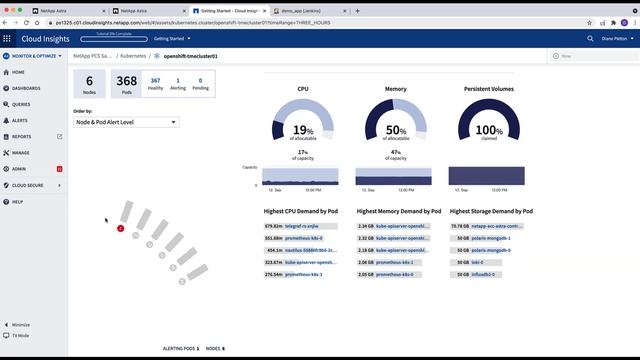Click the Reports external-link icon
This screenshot has height=360, width=640.
point(60,136)
